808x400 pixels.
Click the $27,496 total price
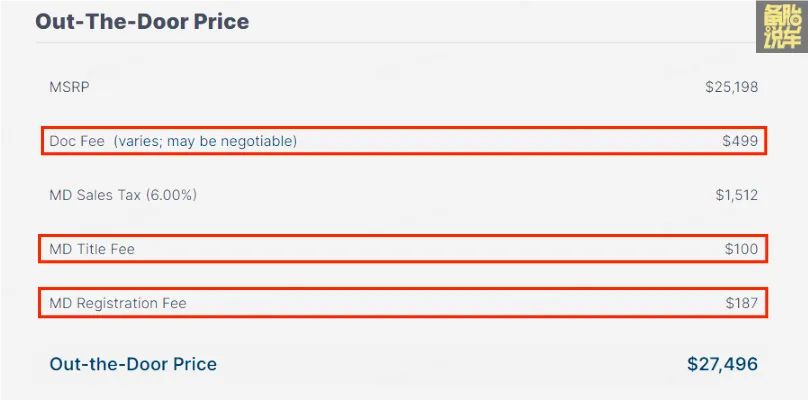[x=722, y=364]
